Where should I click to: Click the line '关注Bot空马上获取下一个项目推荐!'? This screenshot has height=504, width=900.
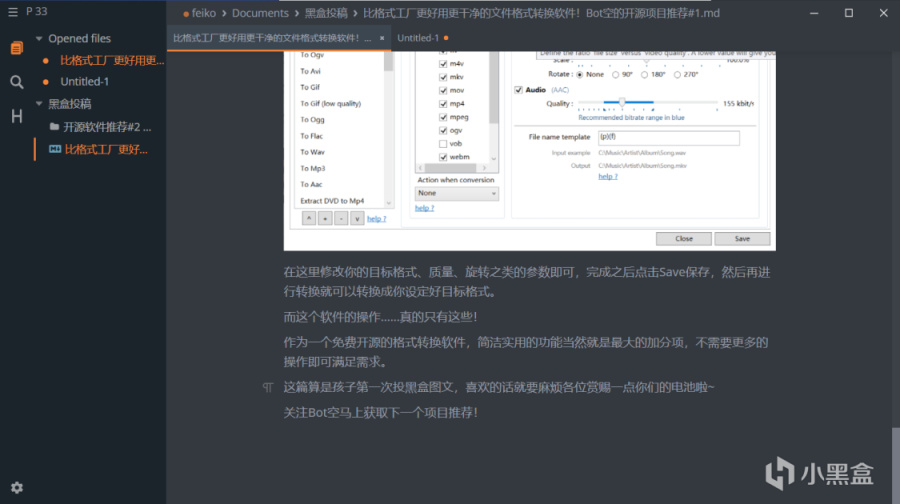click(380, 413)
